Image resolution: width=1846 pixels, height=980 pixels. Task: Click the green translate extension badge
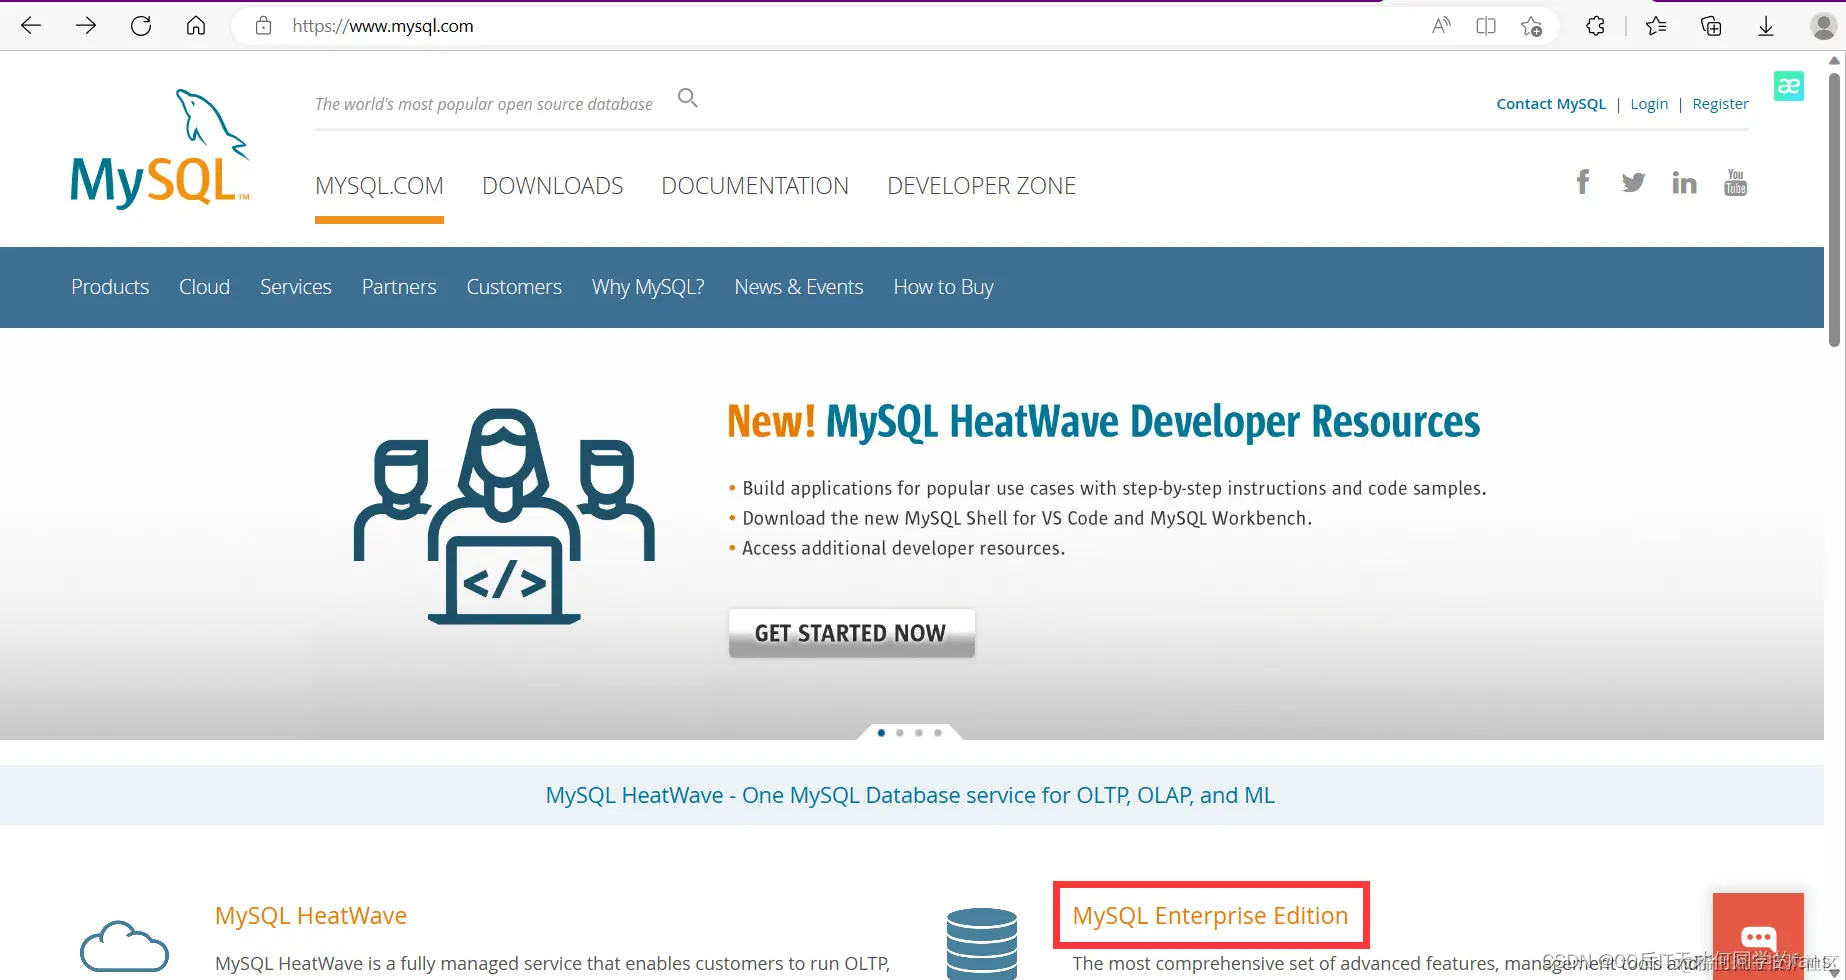(1789, 86)
